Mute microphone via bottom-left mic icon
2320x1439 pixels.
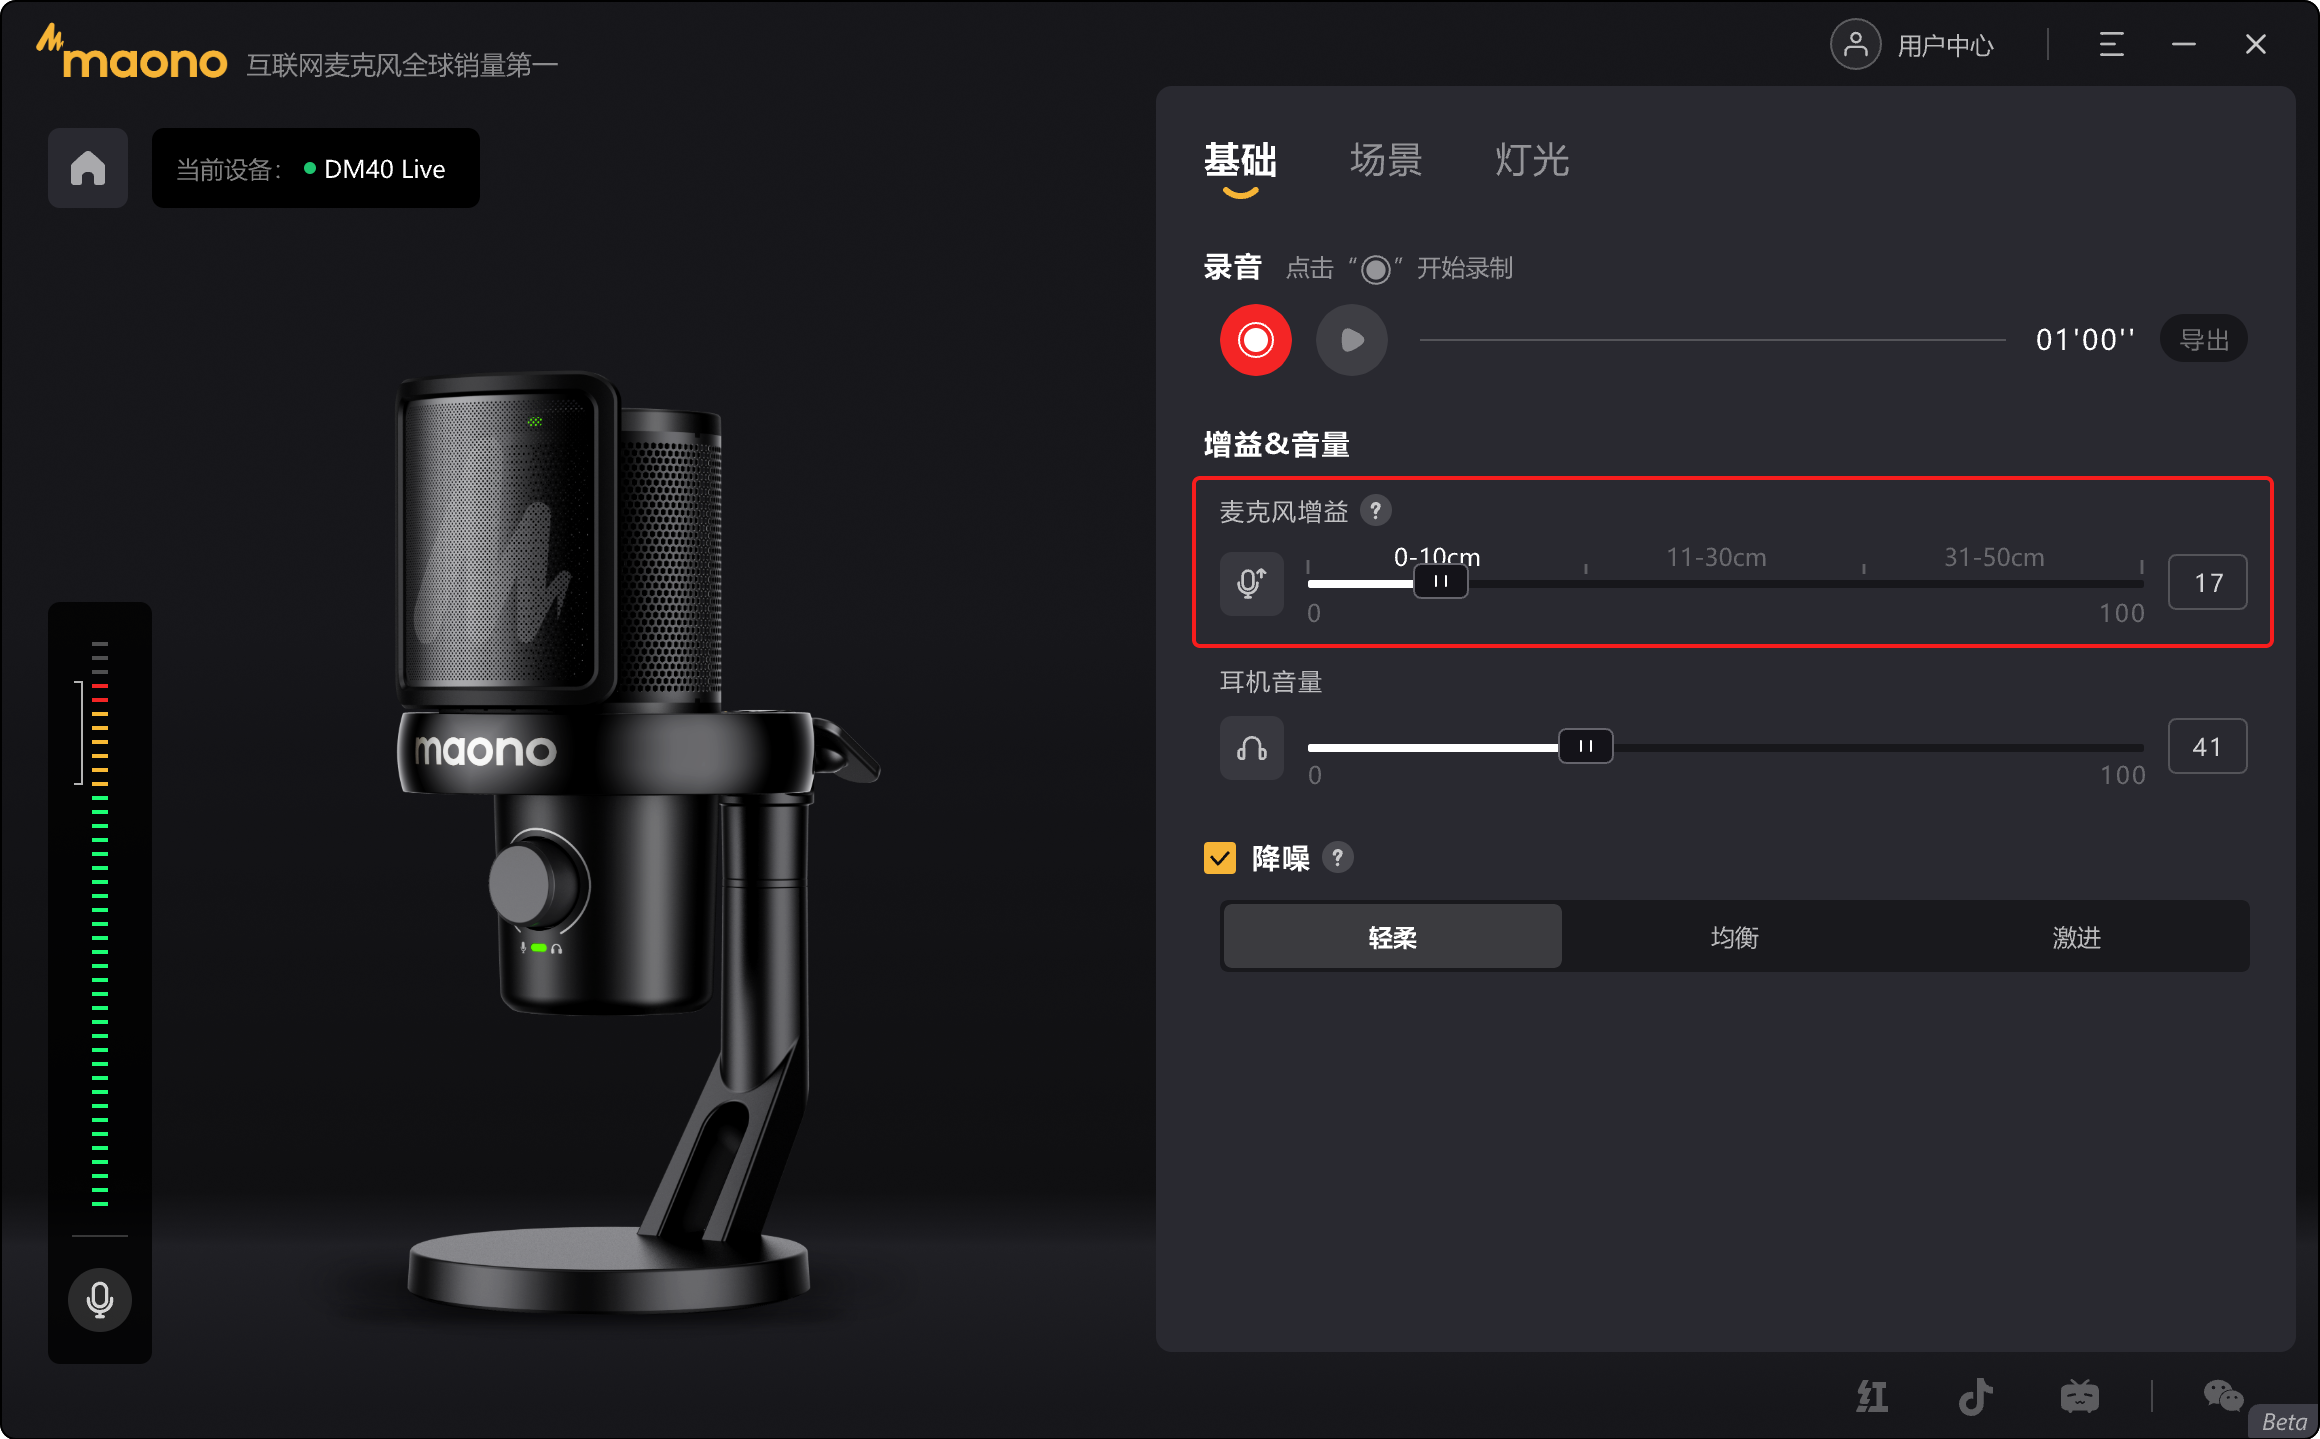click(99, 1299)
